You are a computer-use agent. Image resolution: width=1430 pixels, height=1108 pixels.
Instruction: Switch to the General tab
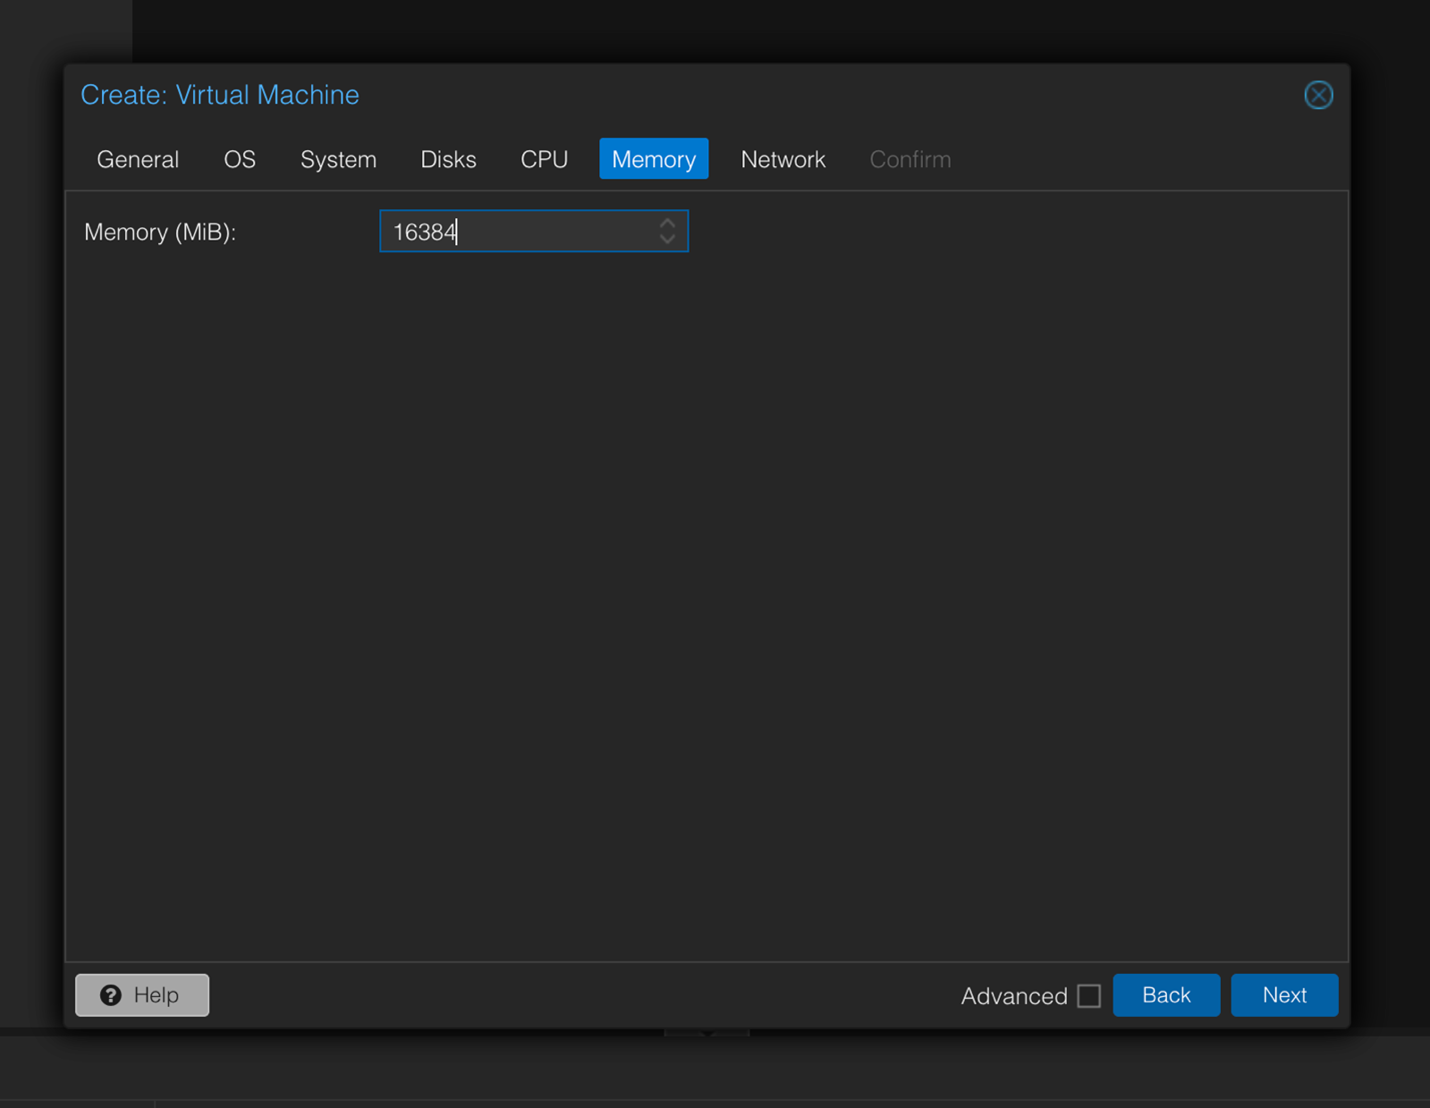tap(138, 159)
